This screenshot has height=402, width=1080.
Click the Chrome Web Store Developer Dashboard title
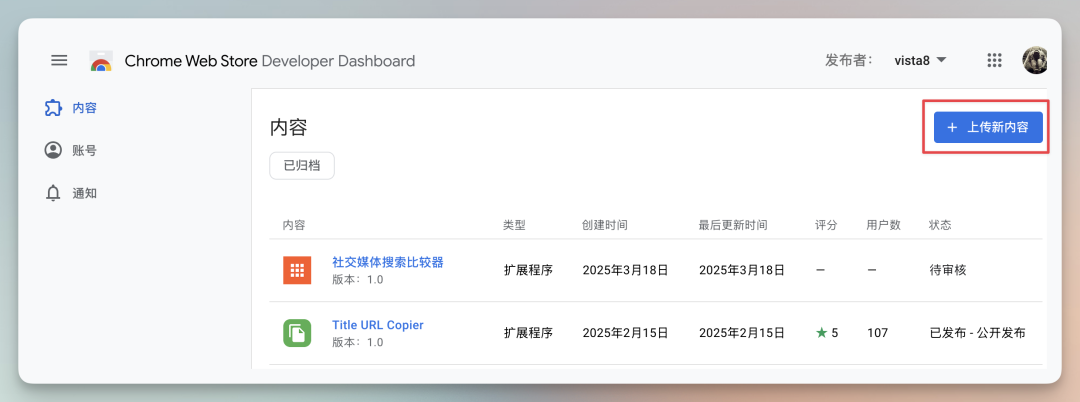click(x=270, y=61)
